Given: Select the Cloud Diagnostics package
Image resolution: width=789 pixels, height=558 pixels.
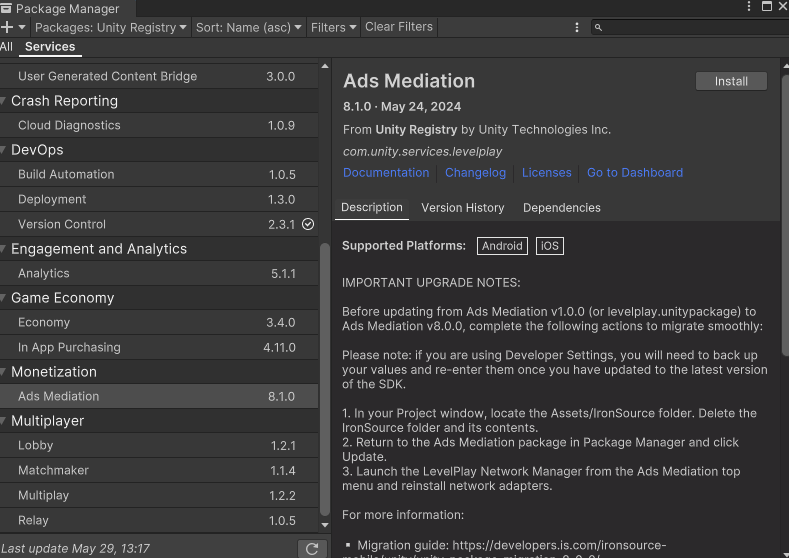Looking at the screenshot, I should coord(159,125).
